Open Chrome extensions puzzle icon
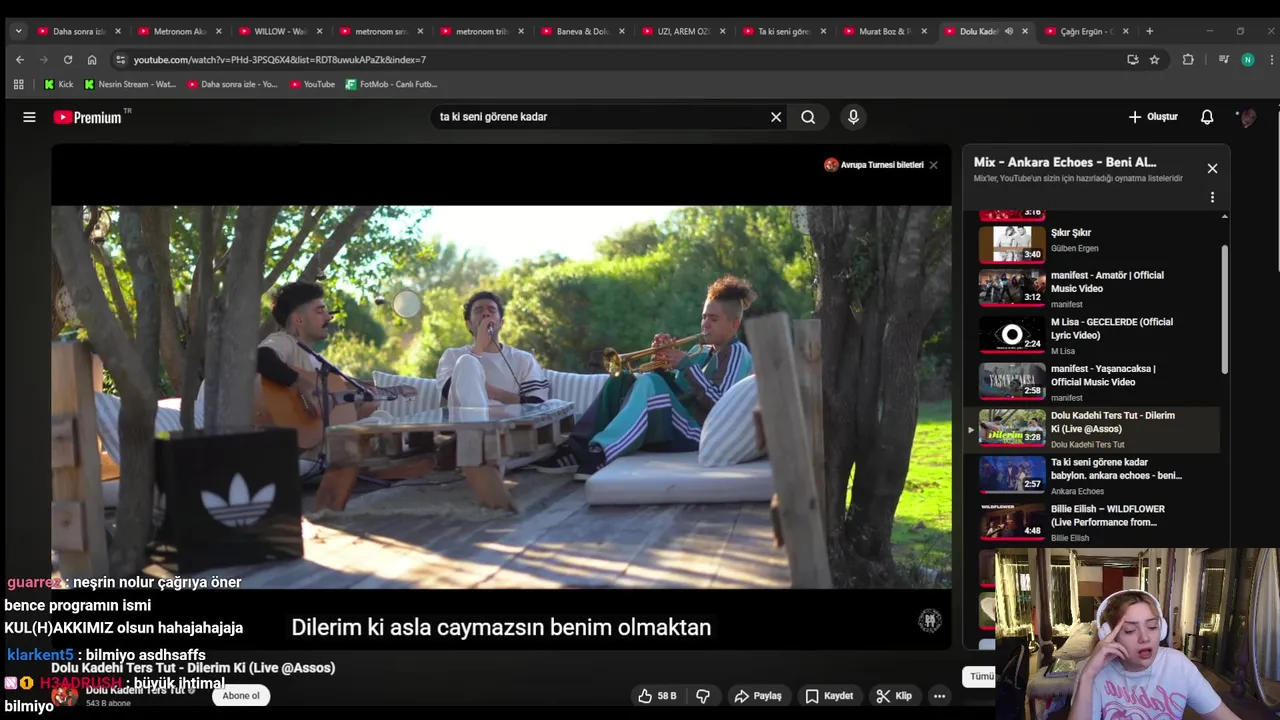Viewport: 1280px width, 720px height. coord(1188,59)
